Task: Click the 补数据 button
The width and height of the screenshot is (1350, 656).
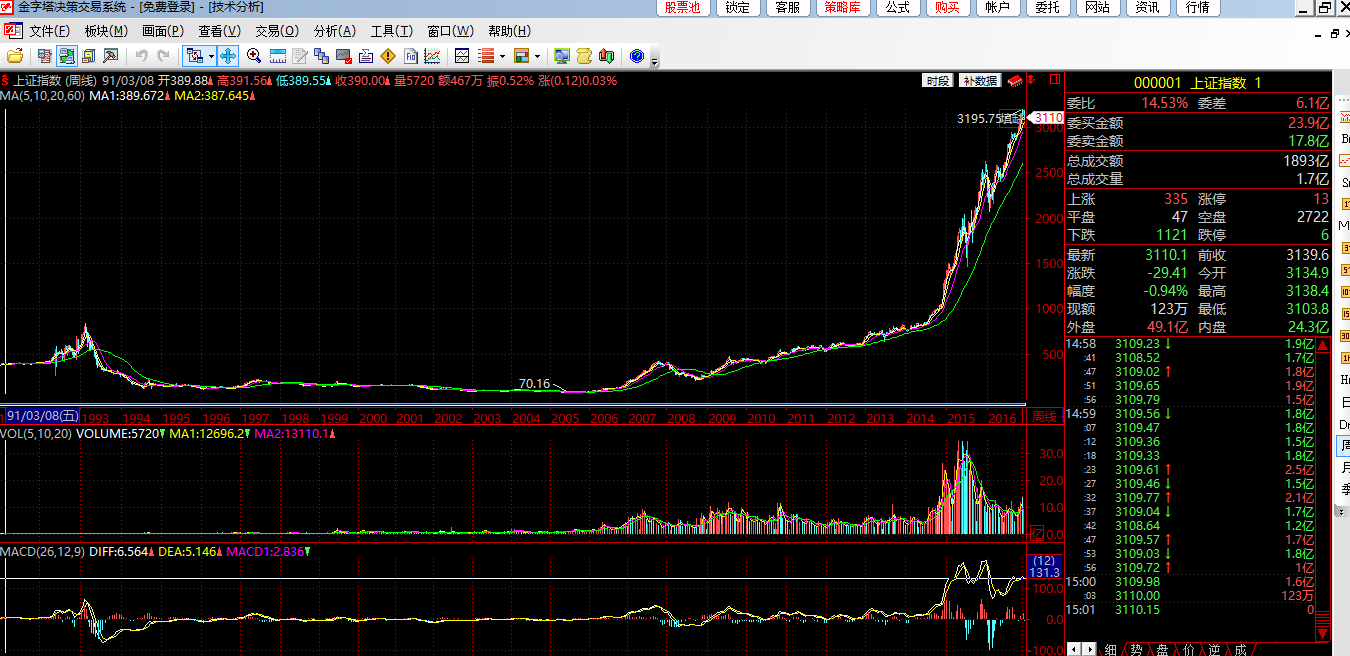Action: click(x=979, y=81)
